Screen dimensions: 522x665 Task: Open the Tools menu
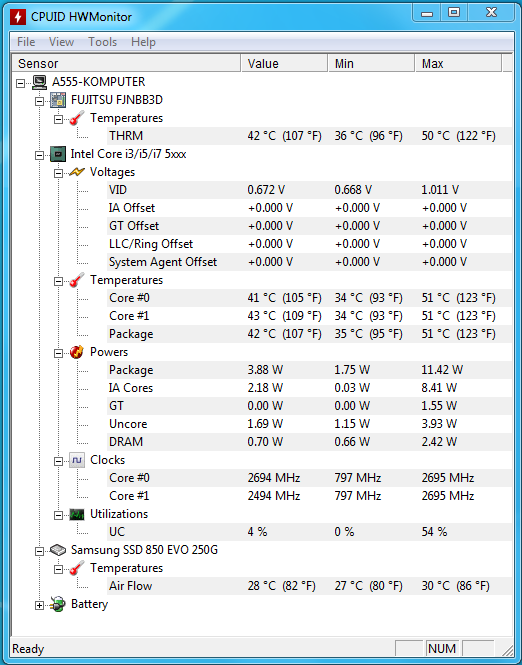pos(103,42)
